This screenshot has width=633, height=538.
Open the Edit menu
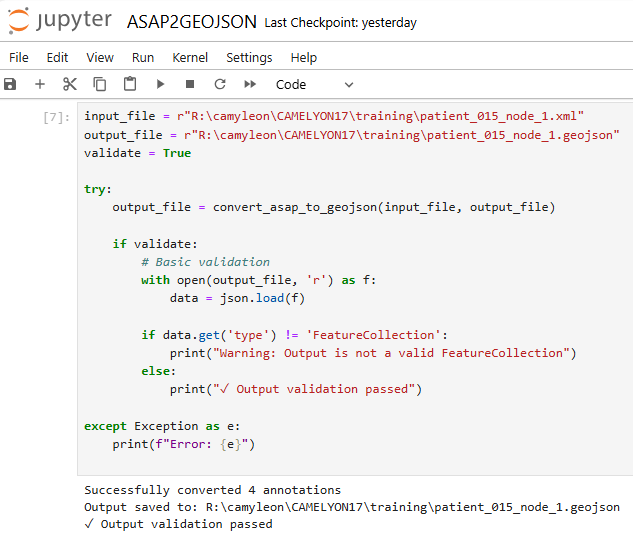(x=57, y=58)
